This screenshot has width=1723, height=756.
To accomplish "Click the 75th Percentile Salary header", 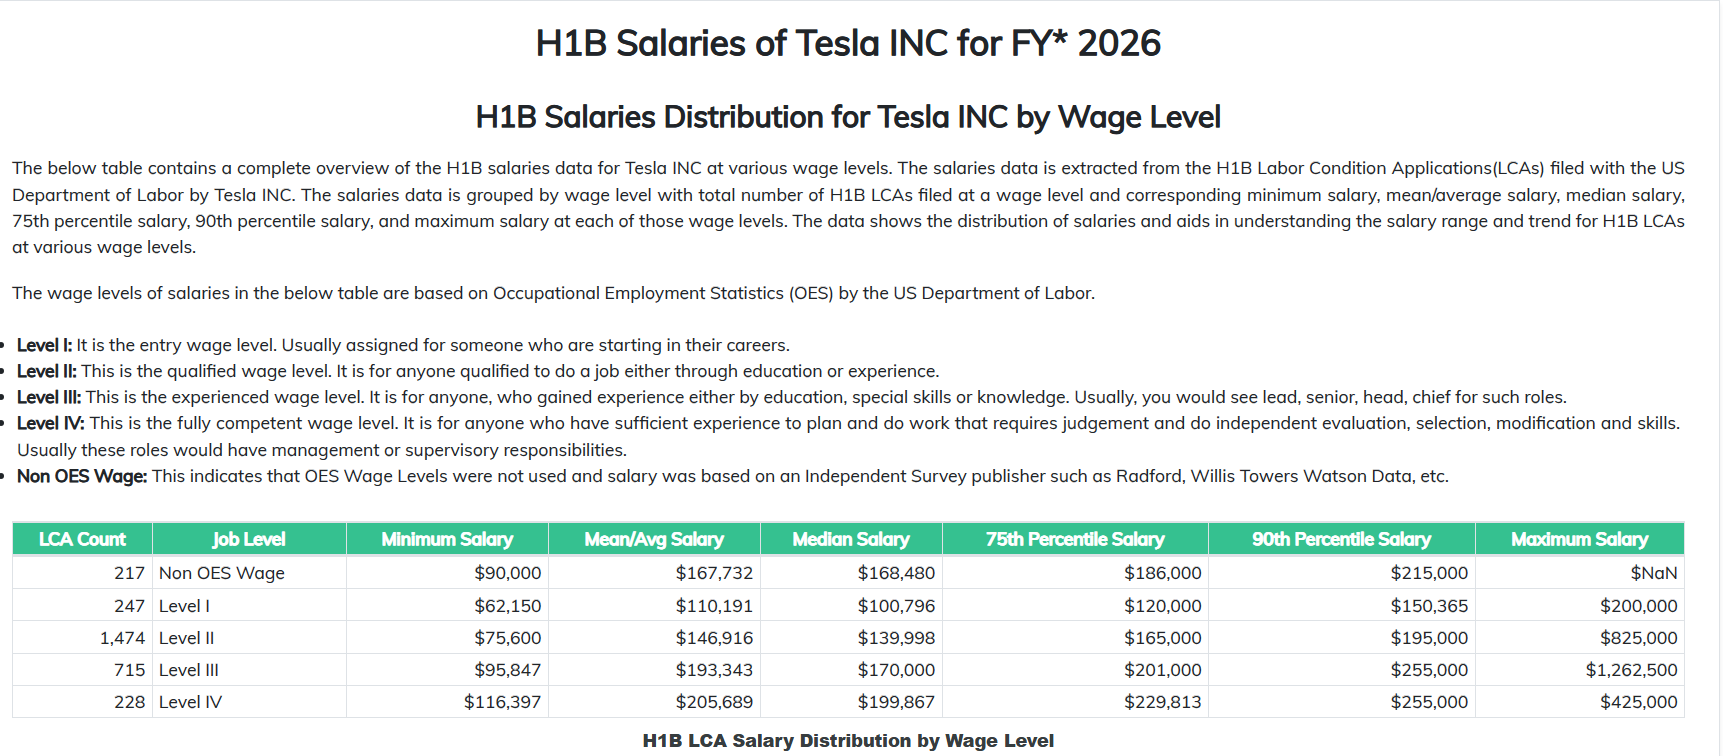I will point(1075,539).
